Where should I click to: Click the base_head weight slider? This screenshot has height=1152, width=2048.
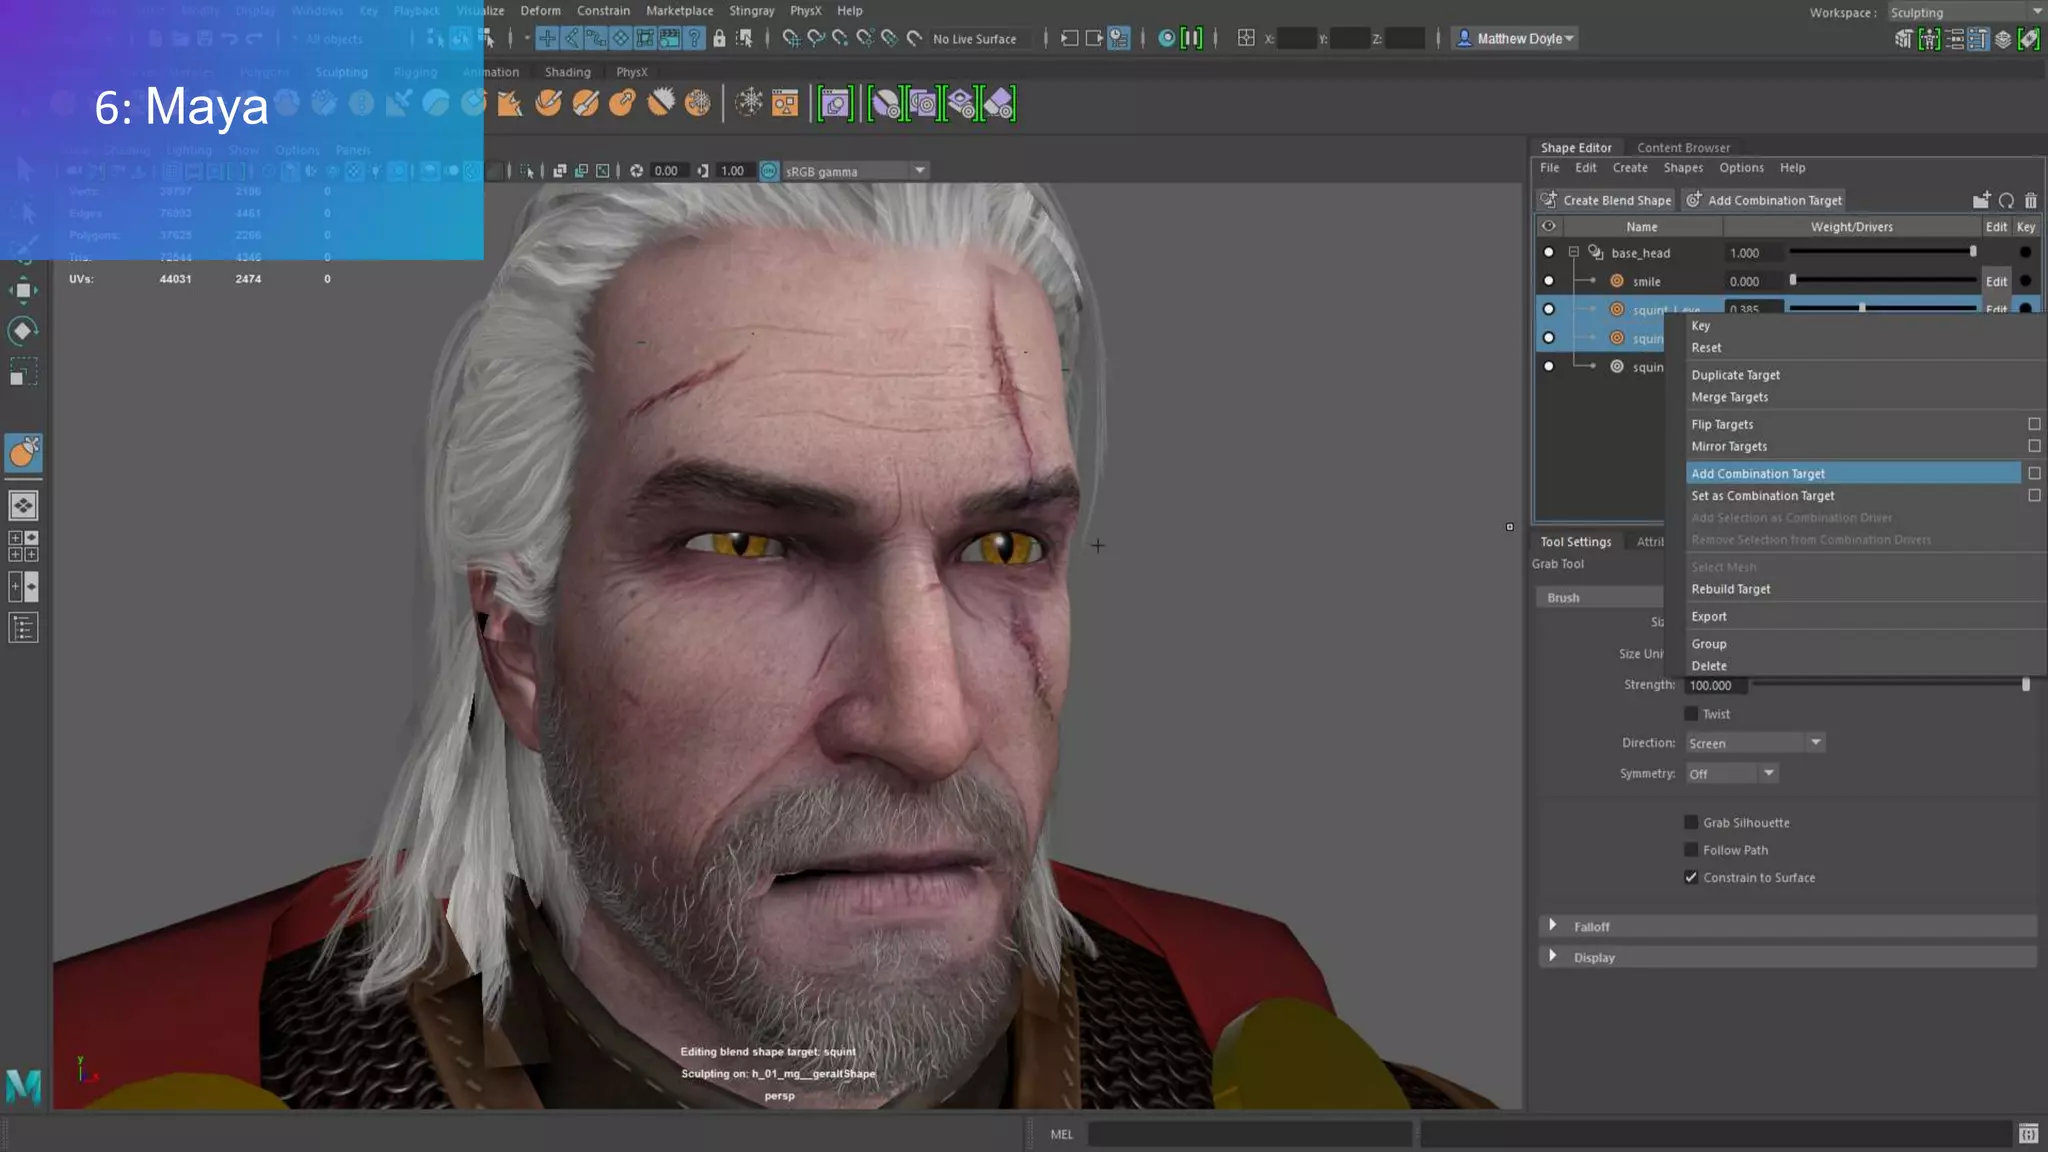[1880, 253]
